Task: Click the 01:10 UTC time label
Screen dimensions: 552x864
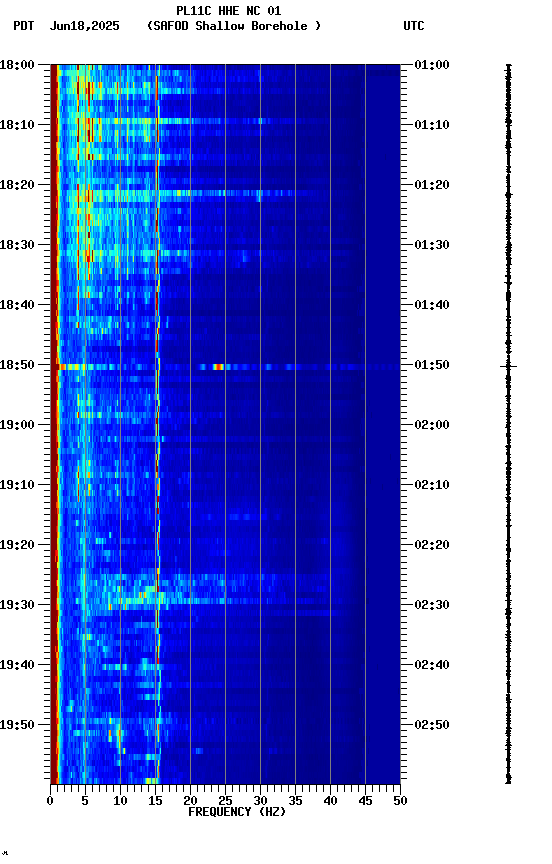Action: [432, 125]
